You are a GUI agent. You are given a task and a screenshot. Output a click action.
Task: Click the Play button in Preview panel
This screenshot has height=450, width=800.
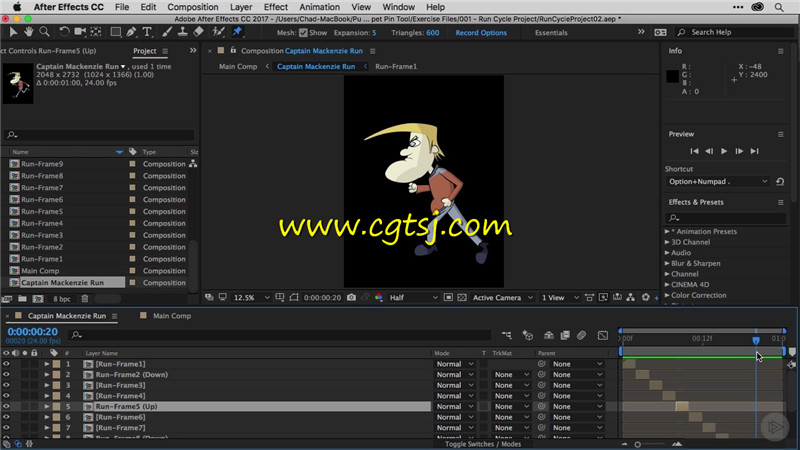[x=724, y=151]
